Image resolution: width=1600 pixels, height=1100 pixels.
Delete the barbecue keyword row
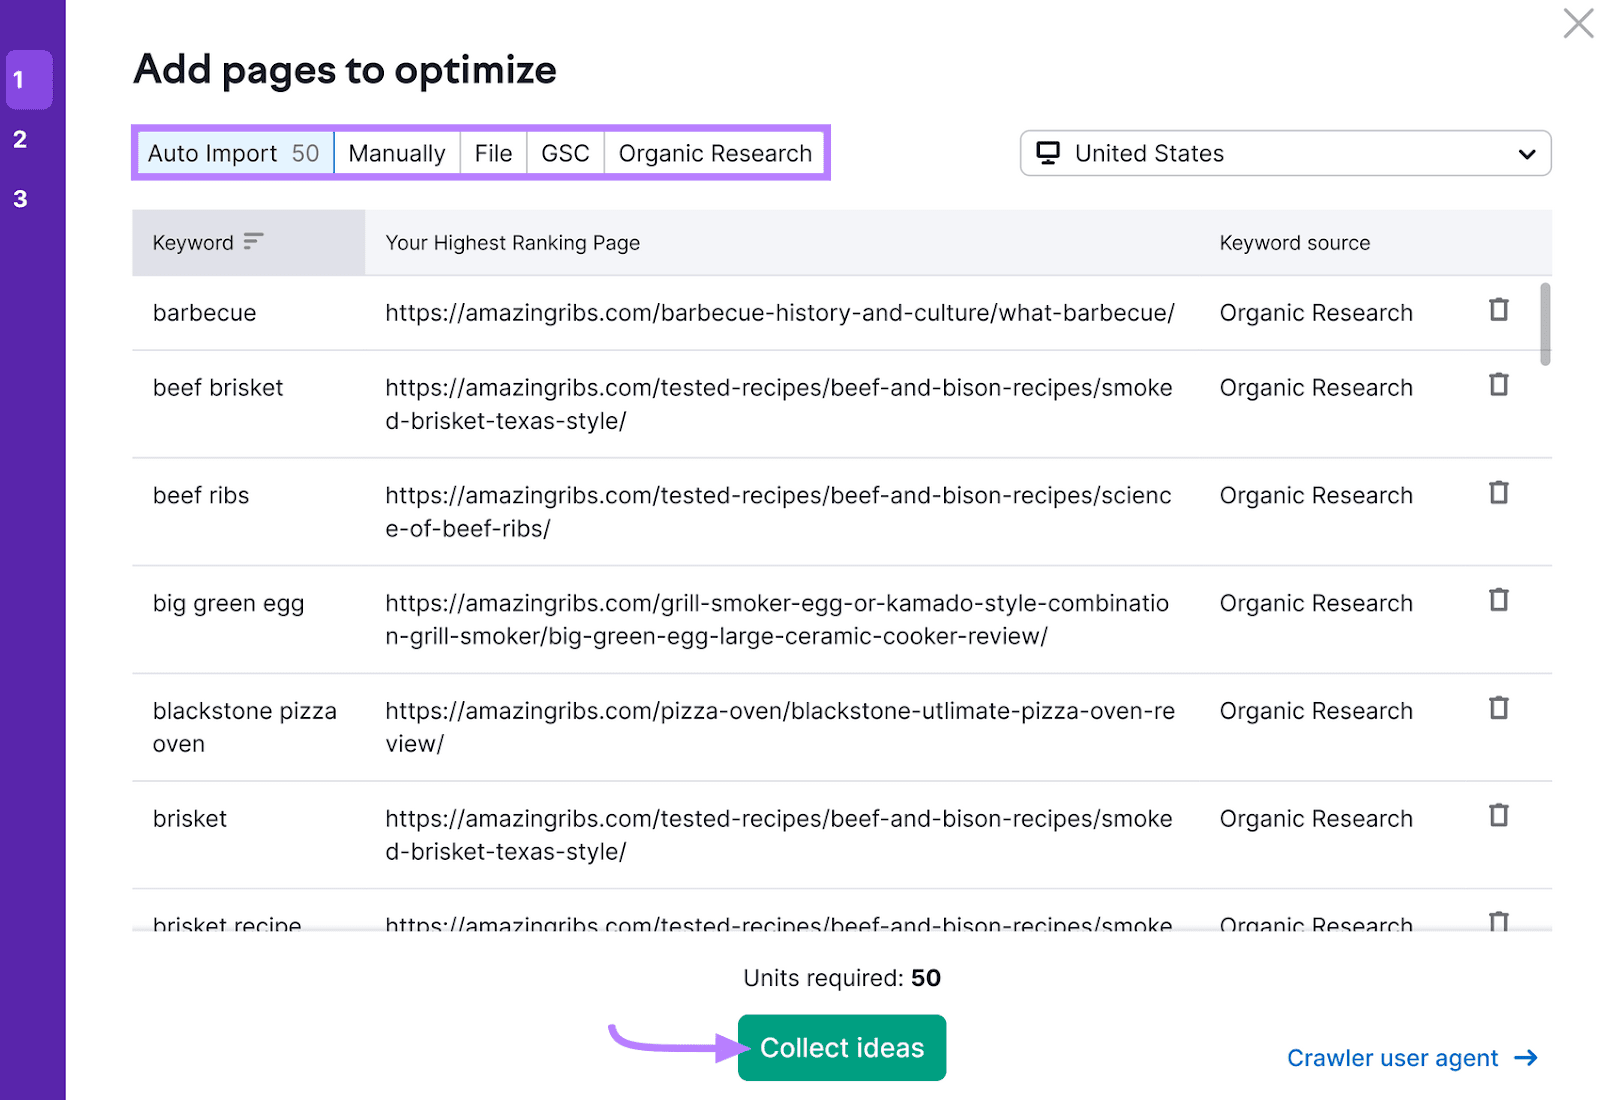(x=1498, y=310)
